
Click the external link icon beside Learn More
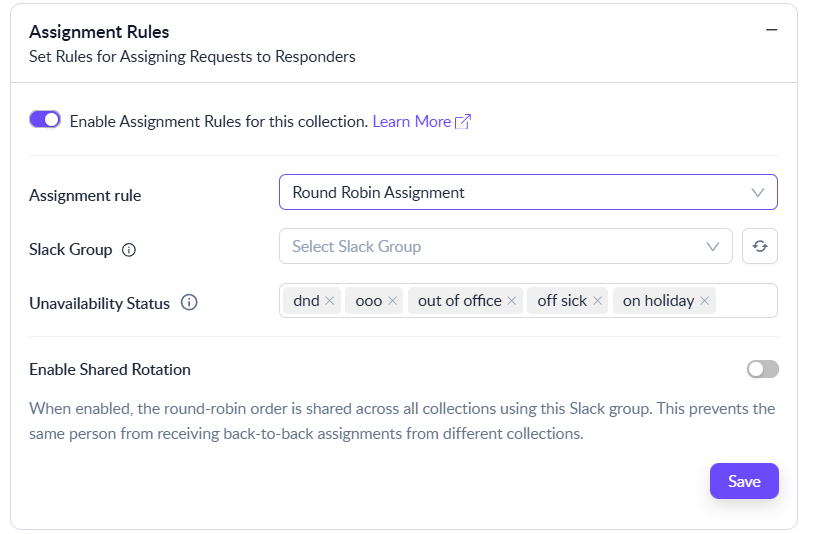coord(463,121)
